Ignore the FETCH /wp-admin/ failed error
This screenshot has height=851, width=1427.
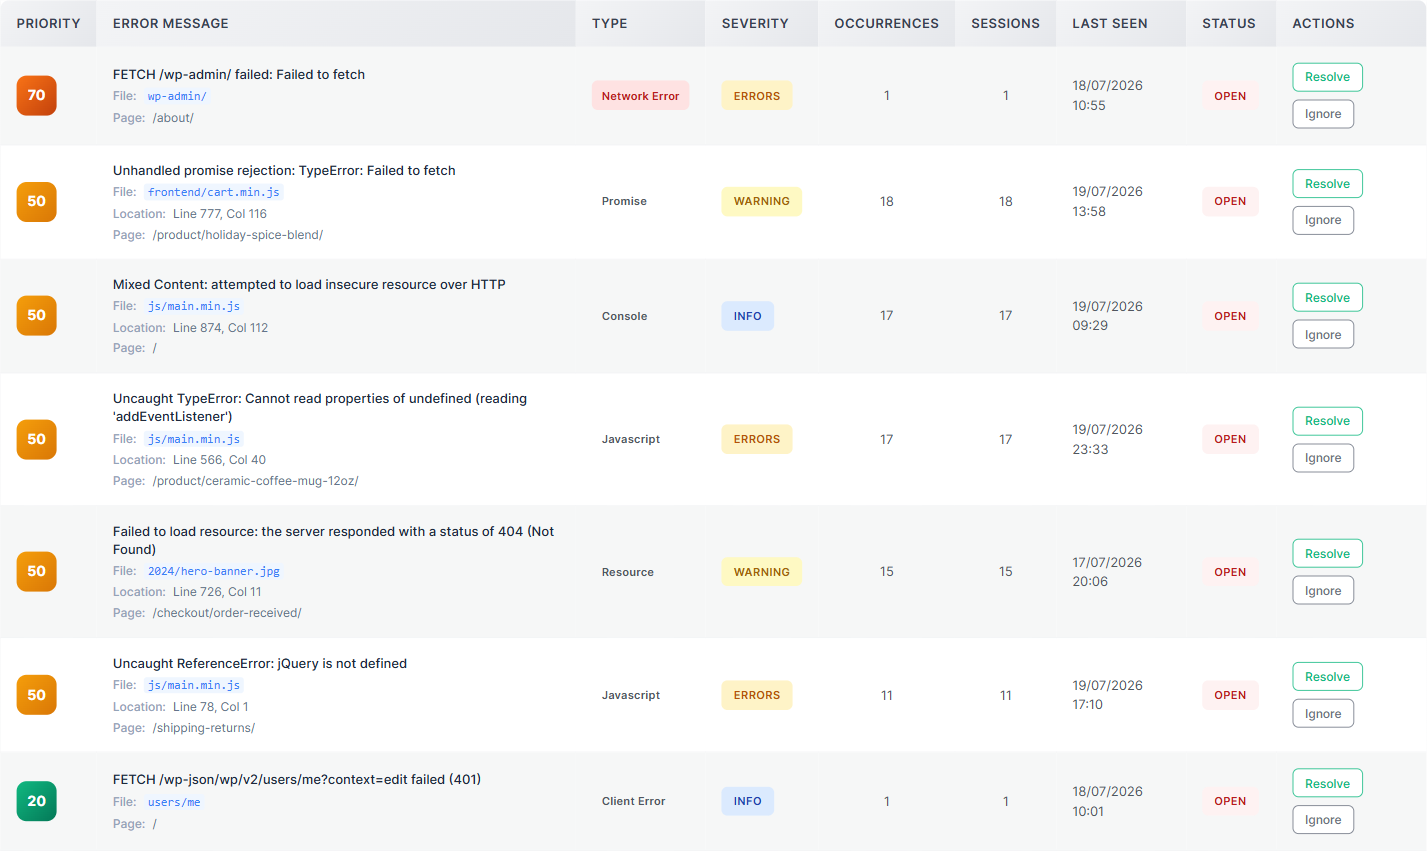tap(1323, 114)
